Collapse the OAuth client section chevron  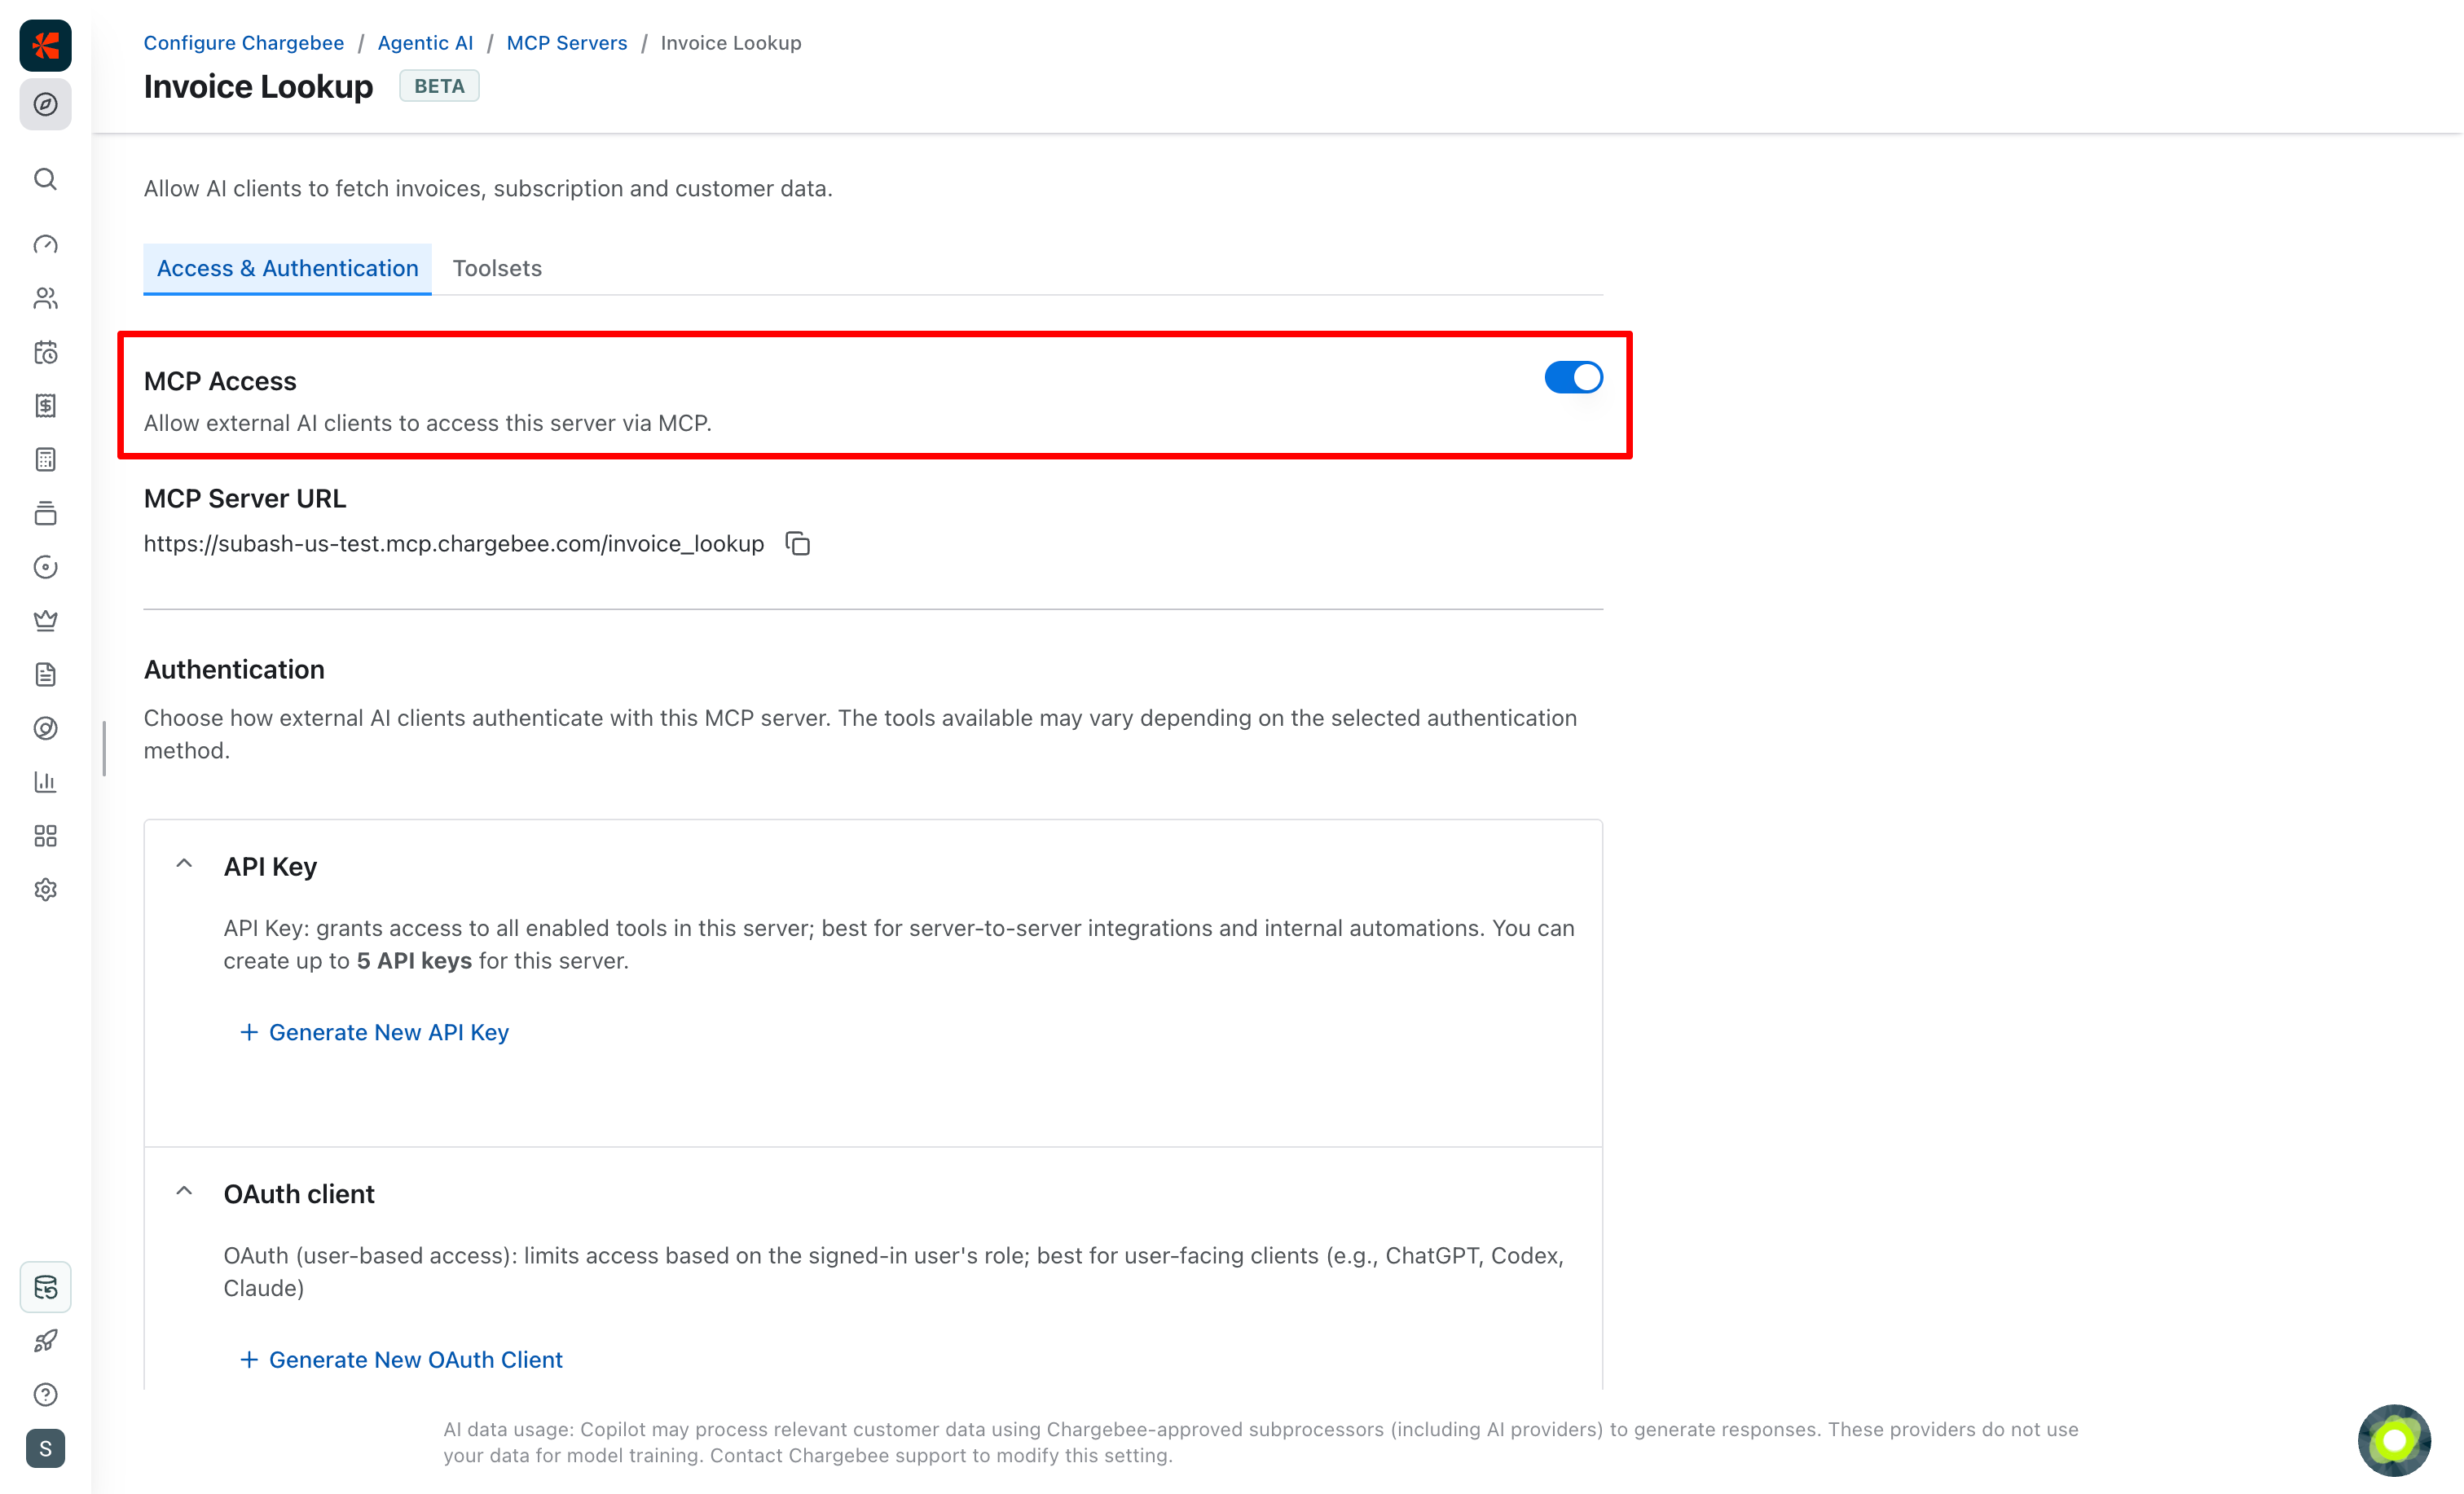[184, 1191]
